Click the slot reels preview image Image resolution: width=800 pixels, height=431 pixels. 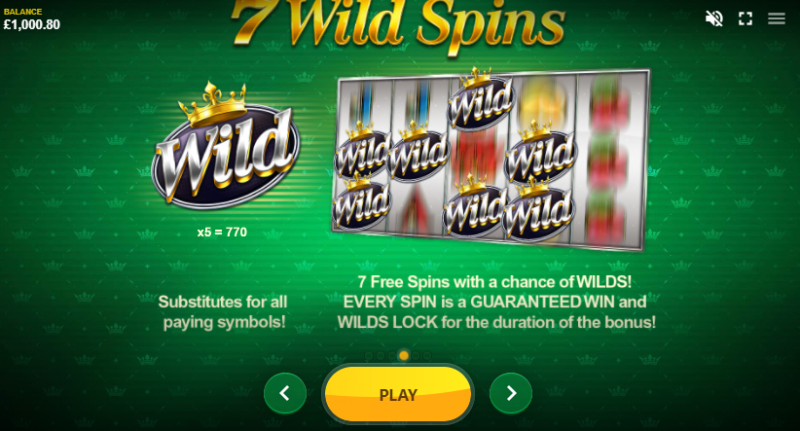click(490, 159)
